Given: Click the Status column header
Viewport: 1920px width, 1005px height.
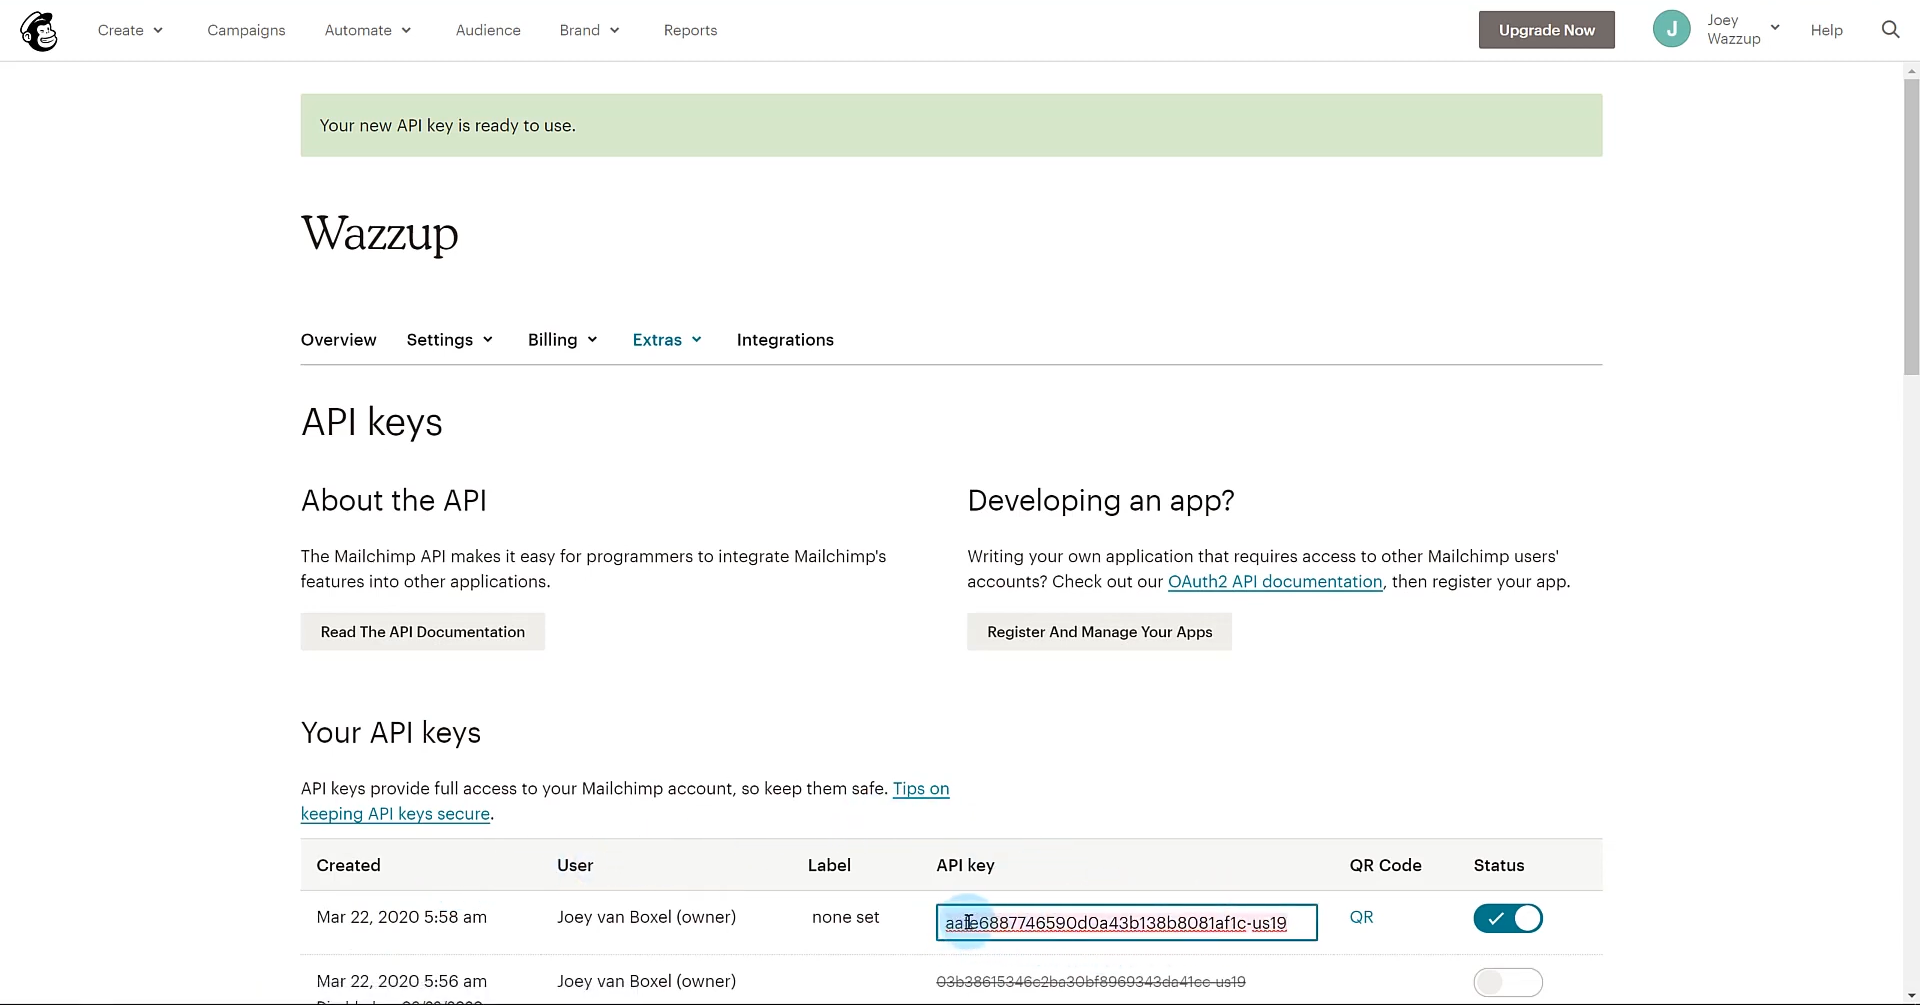Looking at the screenshot, I should coord(1498,866).
